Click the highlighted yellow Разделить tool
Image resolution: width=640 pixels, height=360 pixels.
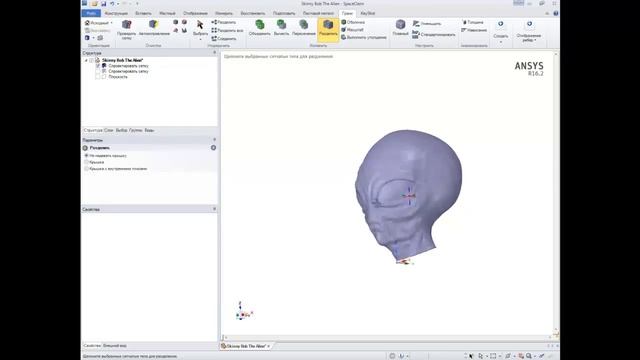(x=328, y=29)
